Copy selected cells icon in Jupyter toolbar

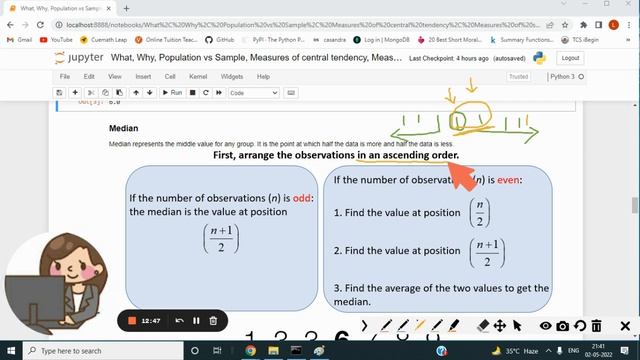click(105, 93)
